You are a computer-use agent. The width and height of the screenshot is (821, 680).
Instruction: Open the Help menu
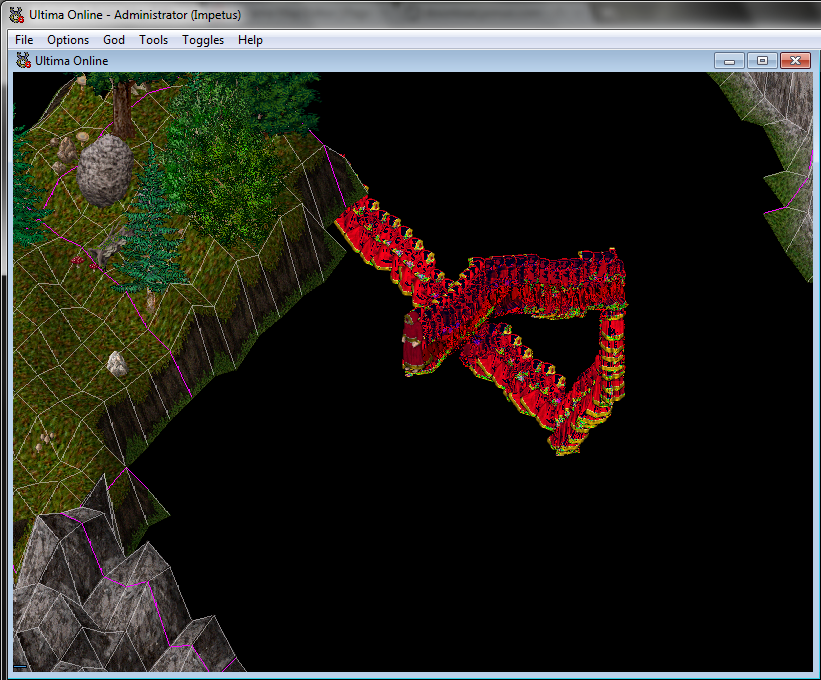coord(250,40)
